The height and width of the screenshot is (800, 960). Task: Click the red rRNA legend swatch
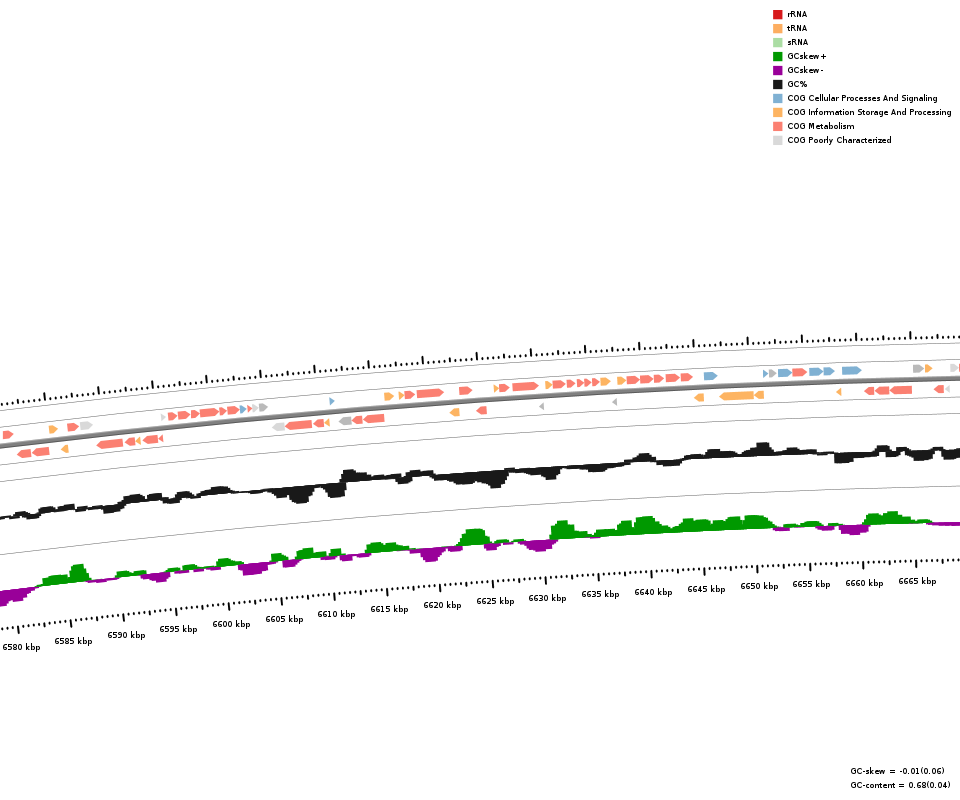click(777, 14)
